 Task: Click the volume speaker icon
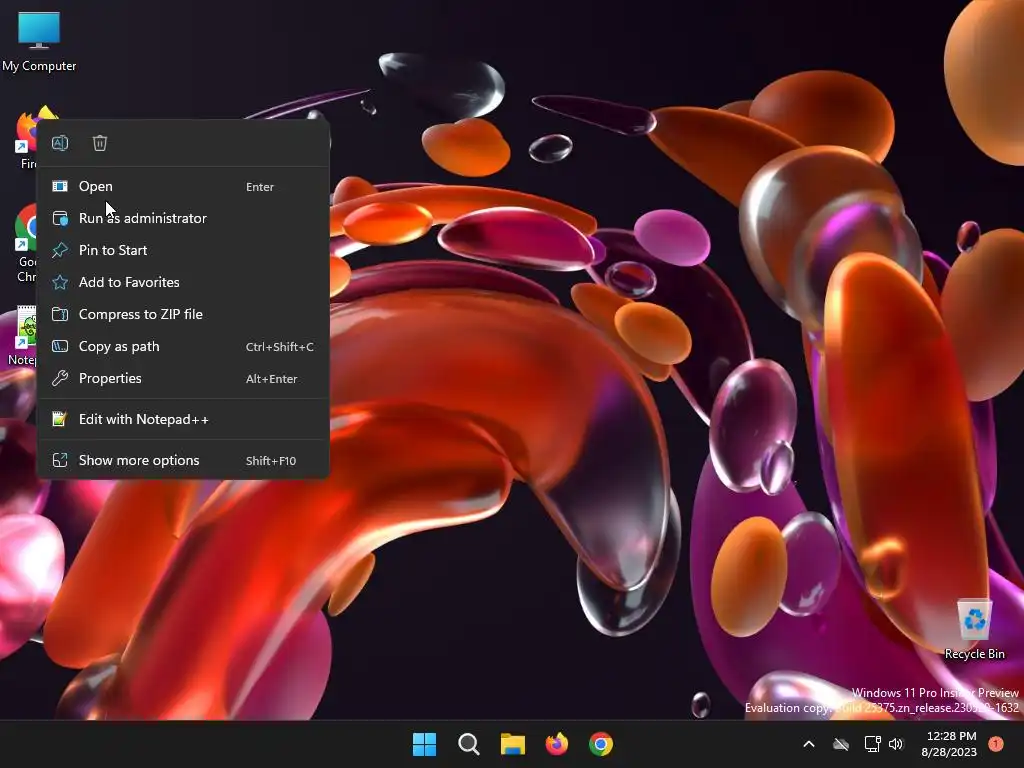pos(896,744)
